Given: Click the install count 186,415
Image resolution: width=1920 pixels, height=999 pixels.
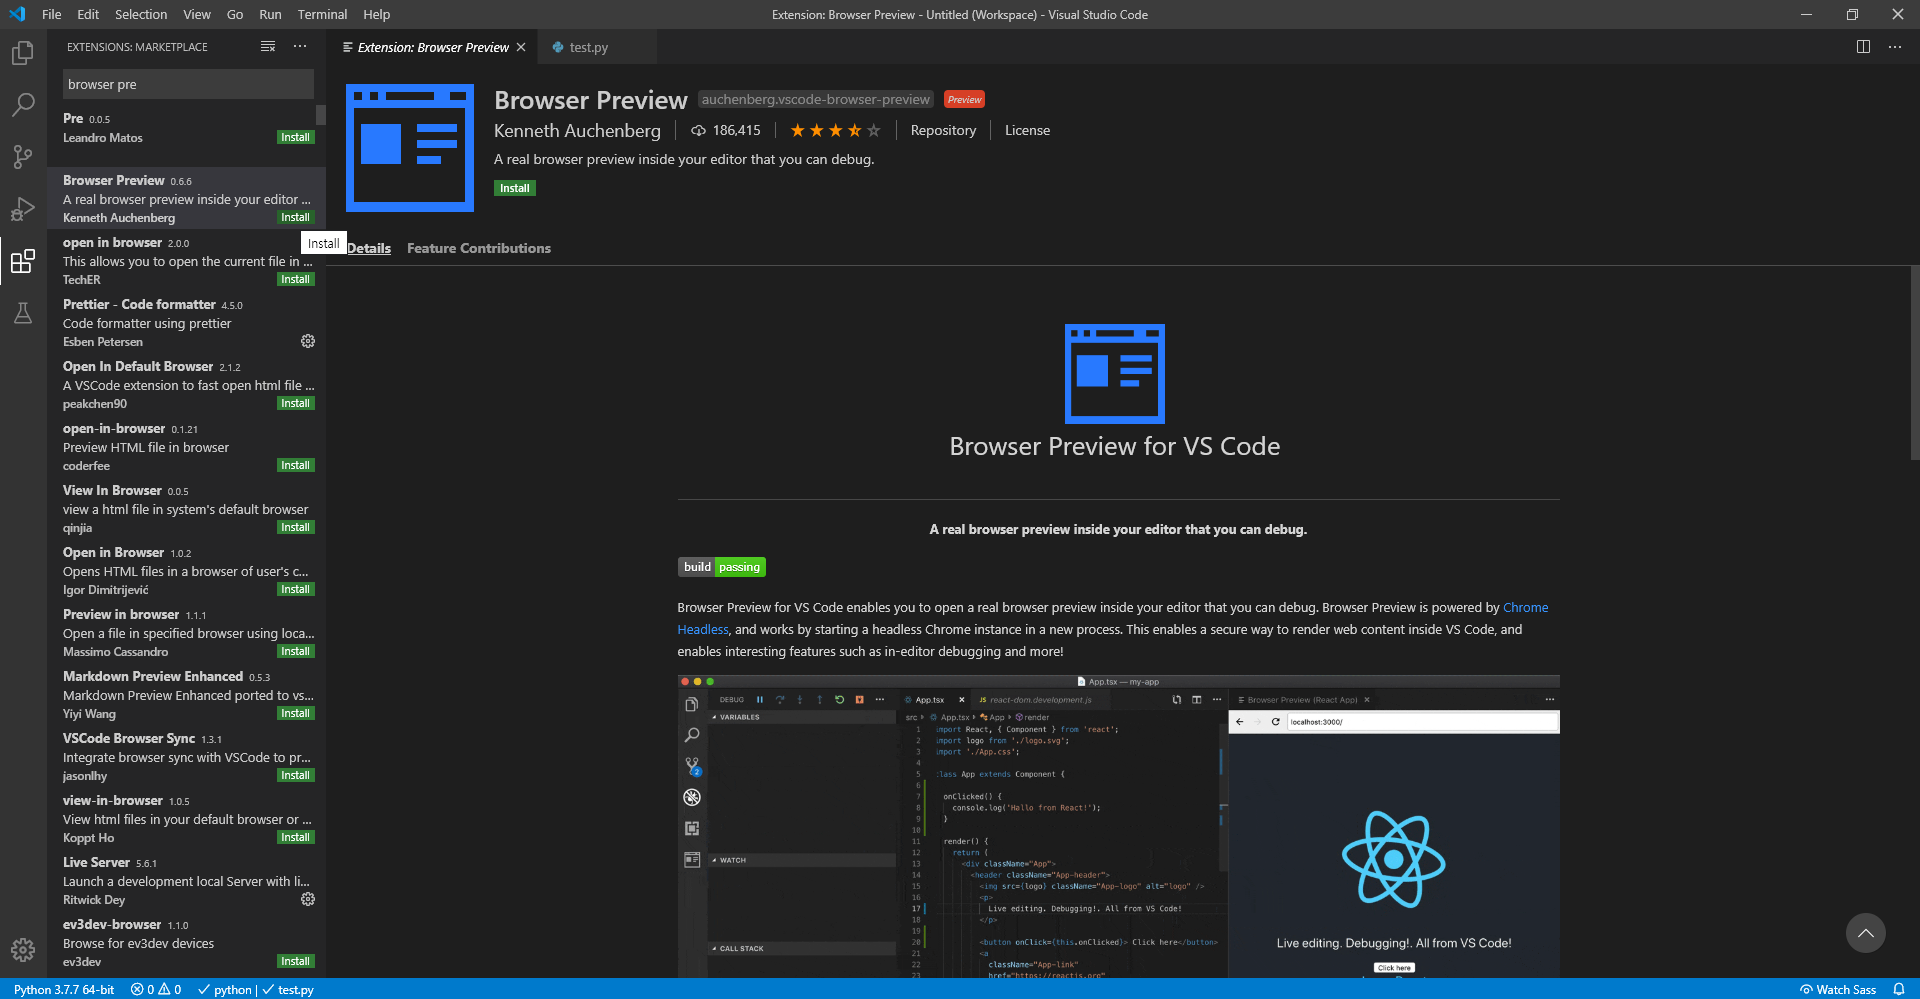Looking at the screenshot, I should click(x=726, y=130).
